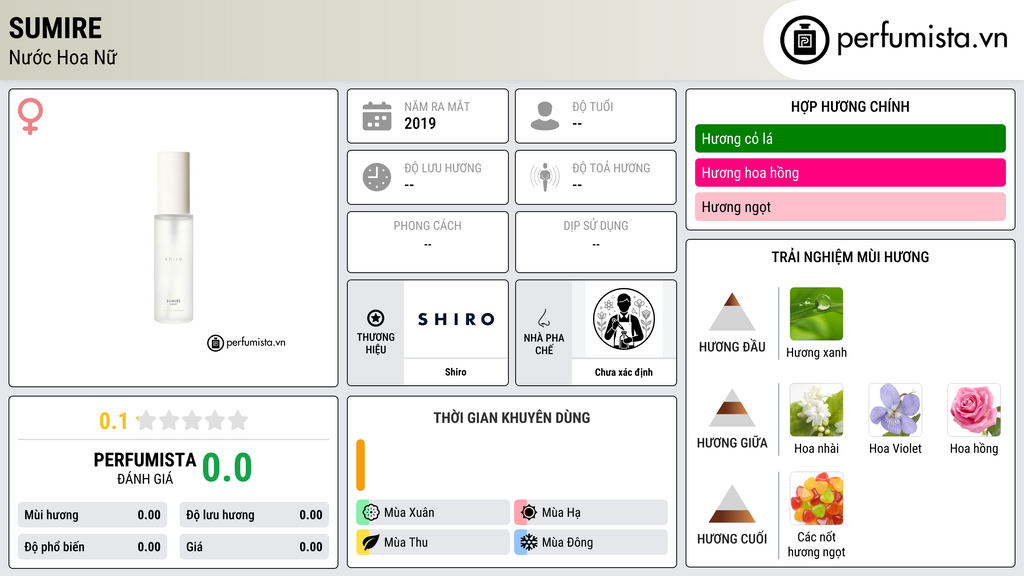
Task: Click the Thời Gian Khuyên Dùng heading
Action: point(512,418)
